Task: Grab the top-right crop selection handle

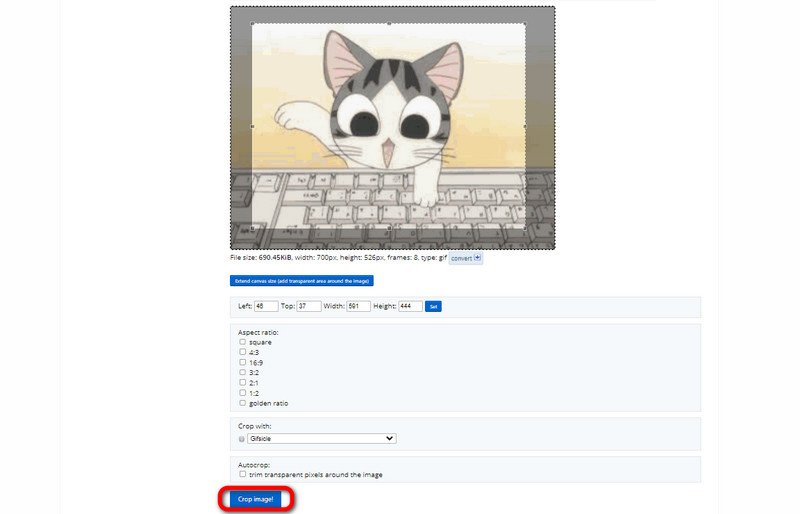Action: [525, 23]
